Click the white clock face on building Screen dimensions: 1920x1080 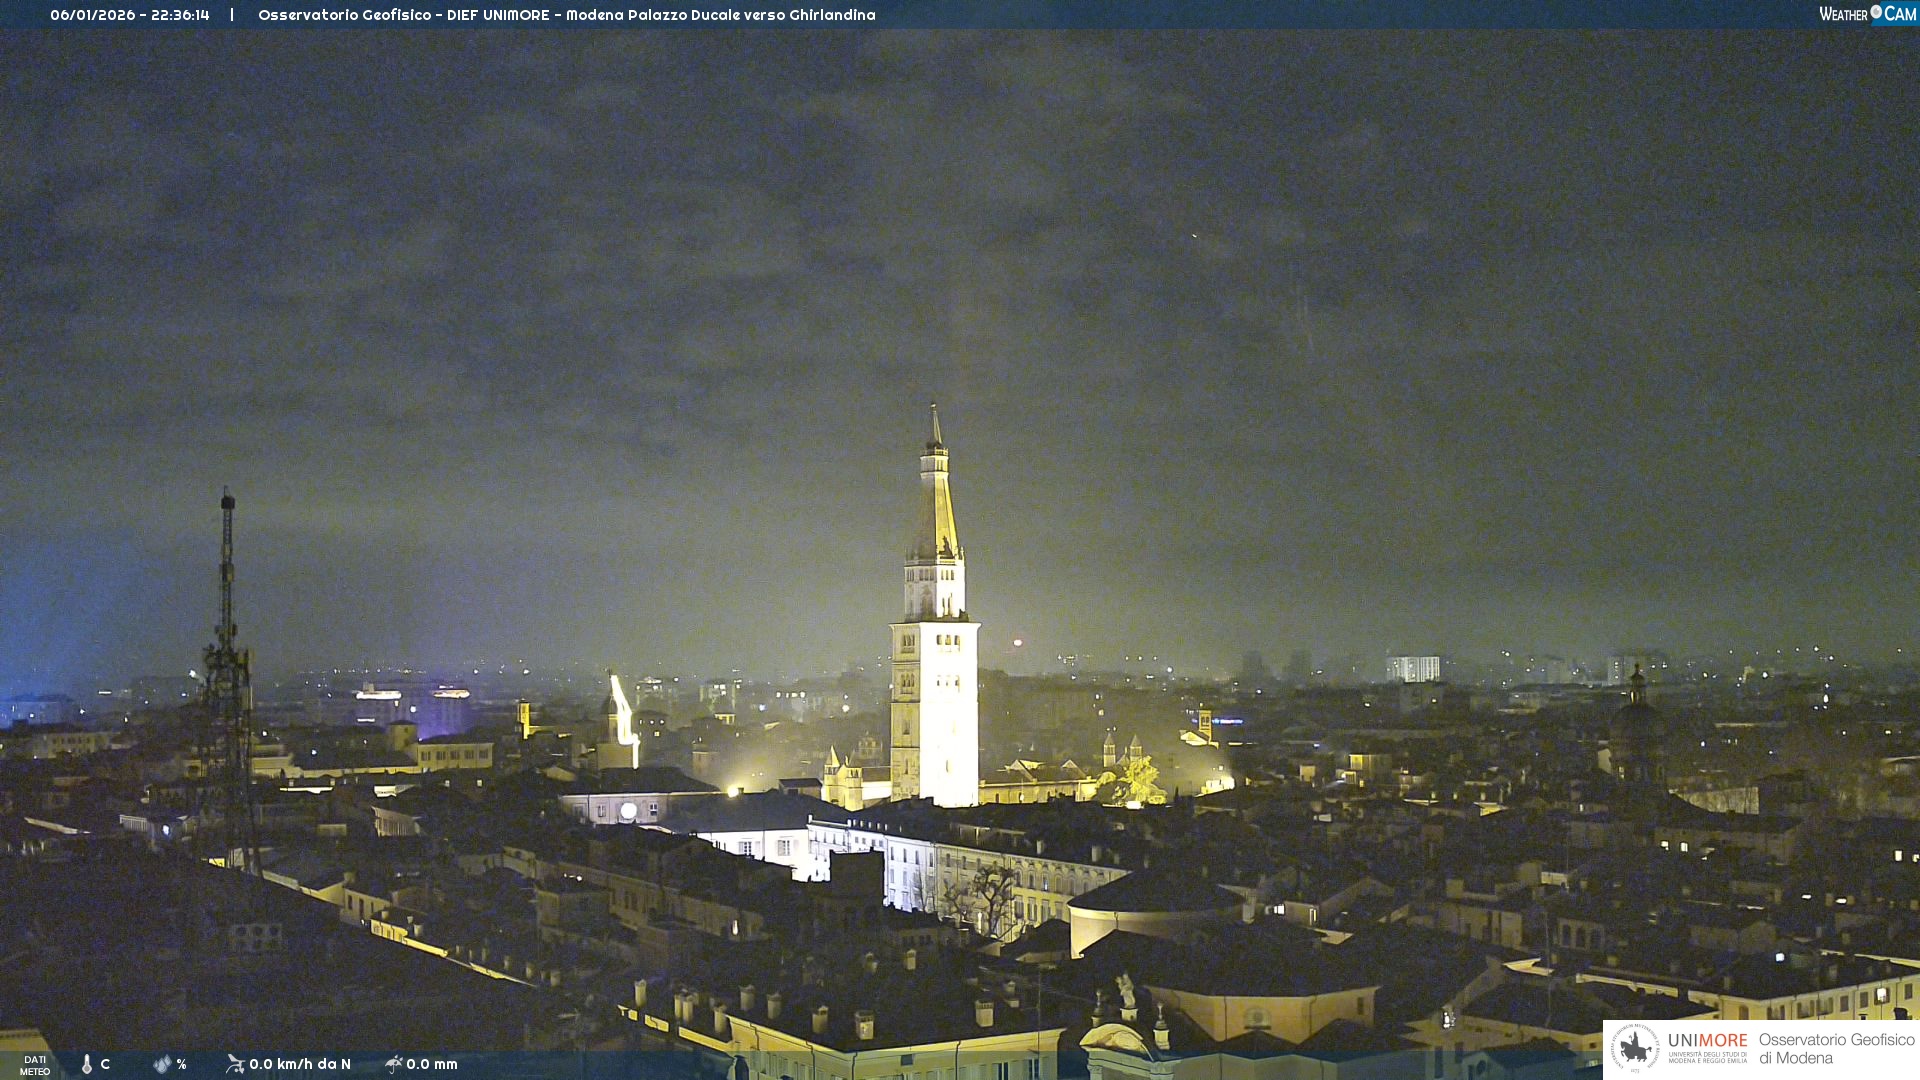tap(628, 811)
